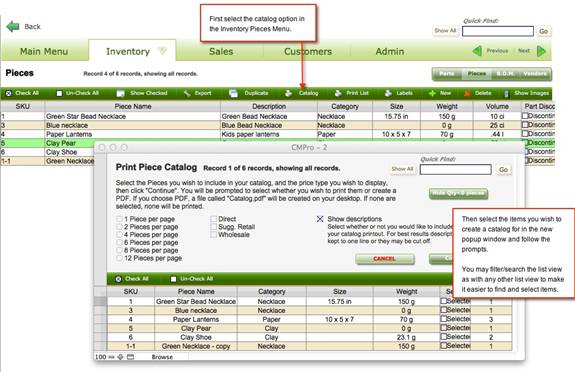Switch to the Customers tab
Image resolution: width=575 pixels, height=372 pixels.
(308, 51)
